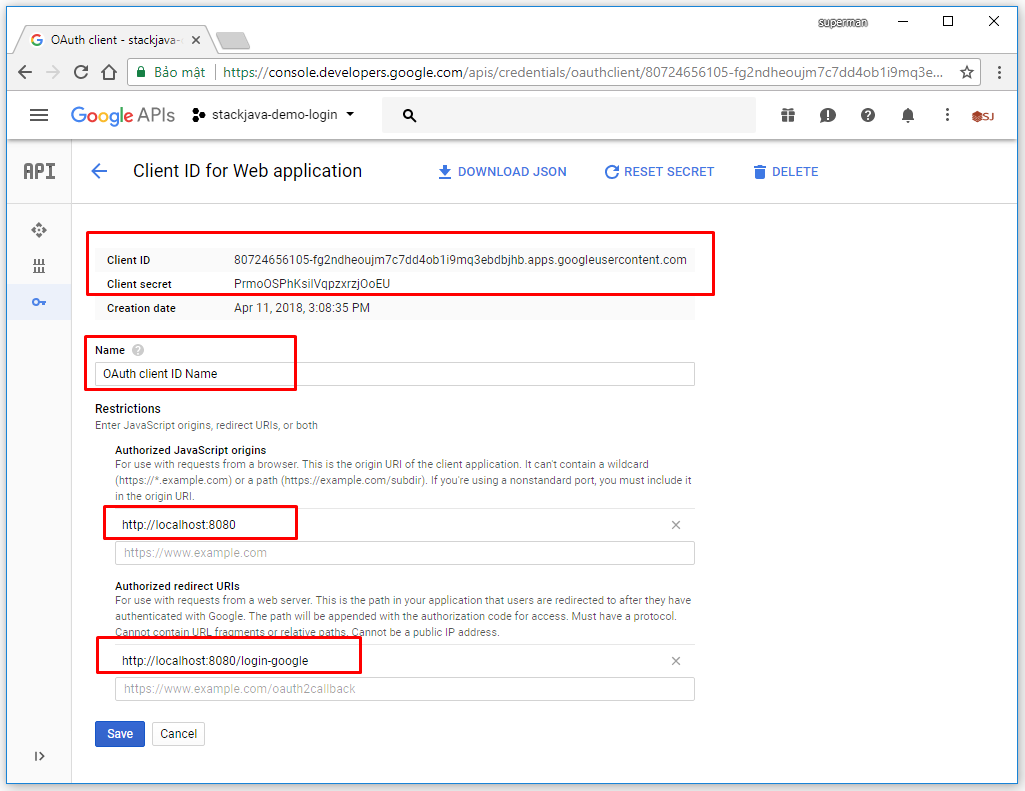Open the stackjava-demo-login project dropdown
Image resolution: width=1025 pixels, height=791 pixels.
(273, 115)
